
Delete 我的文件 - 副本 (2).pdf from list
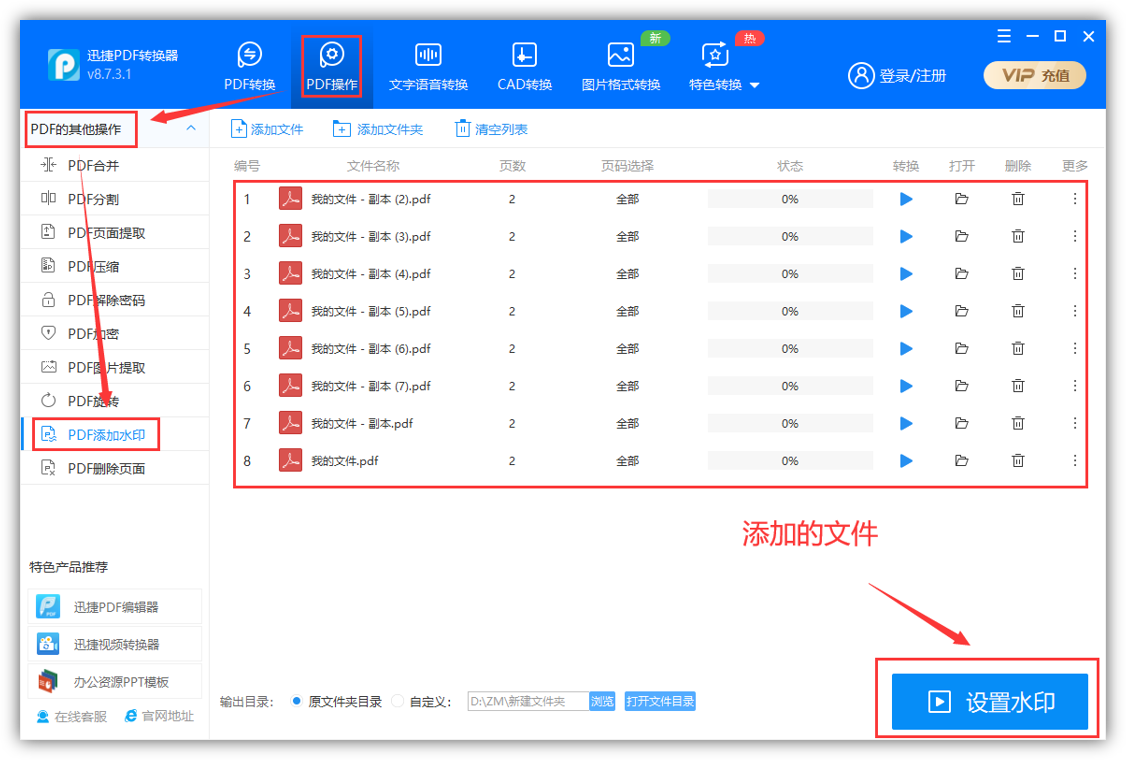(1018, 199)
